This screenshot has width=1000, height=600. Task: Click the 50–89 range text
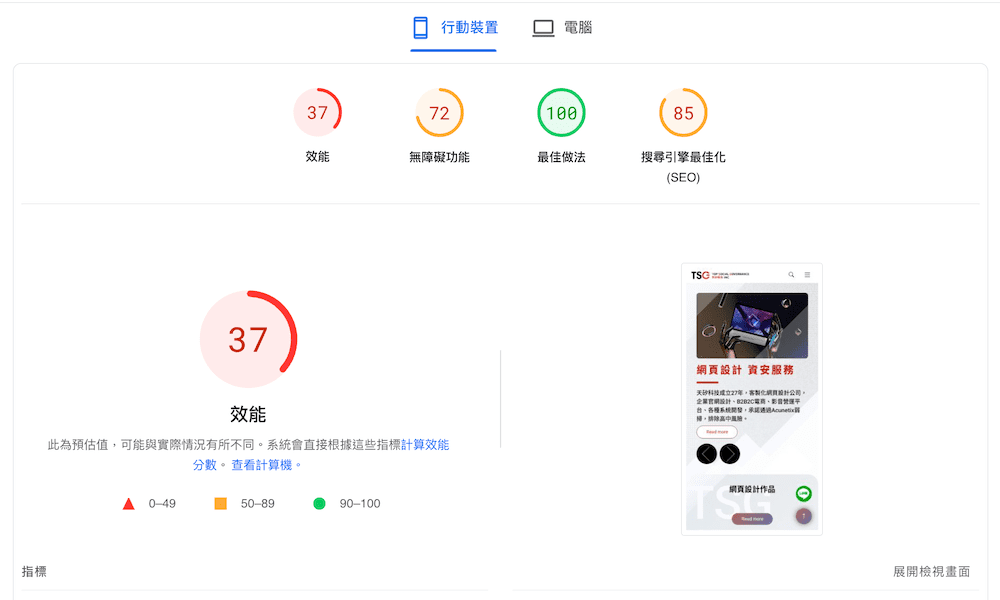258,504
